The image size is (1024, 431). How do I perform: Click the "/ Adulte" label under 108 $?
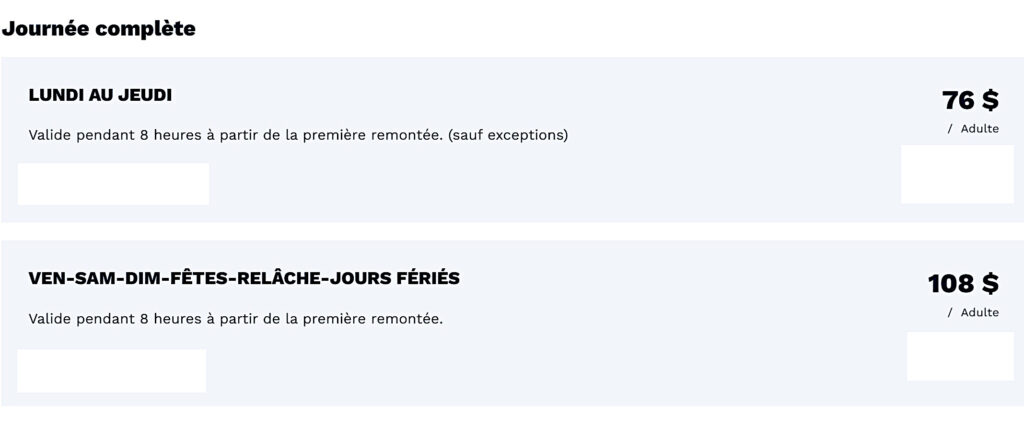(972, 312)
